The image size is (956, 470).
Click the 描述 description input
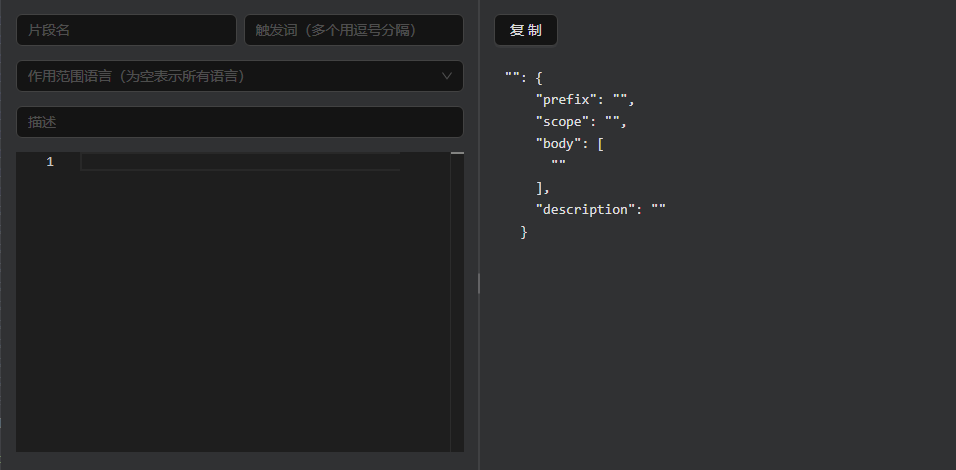pos(240,122)
